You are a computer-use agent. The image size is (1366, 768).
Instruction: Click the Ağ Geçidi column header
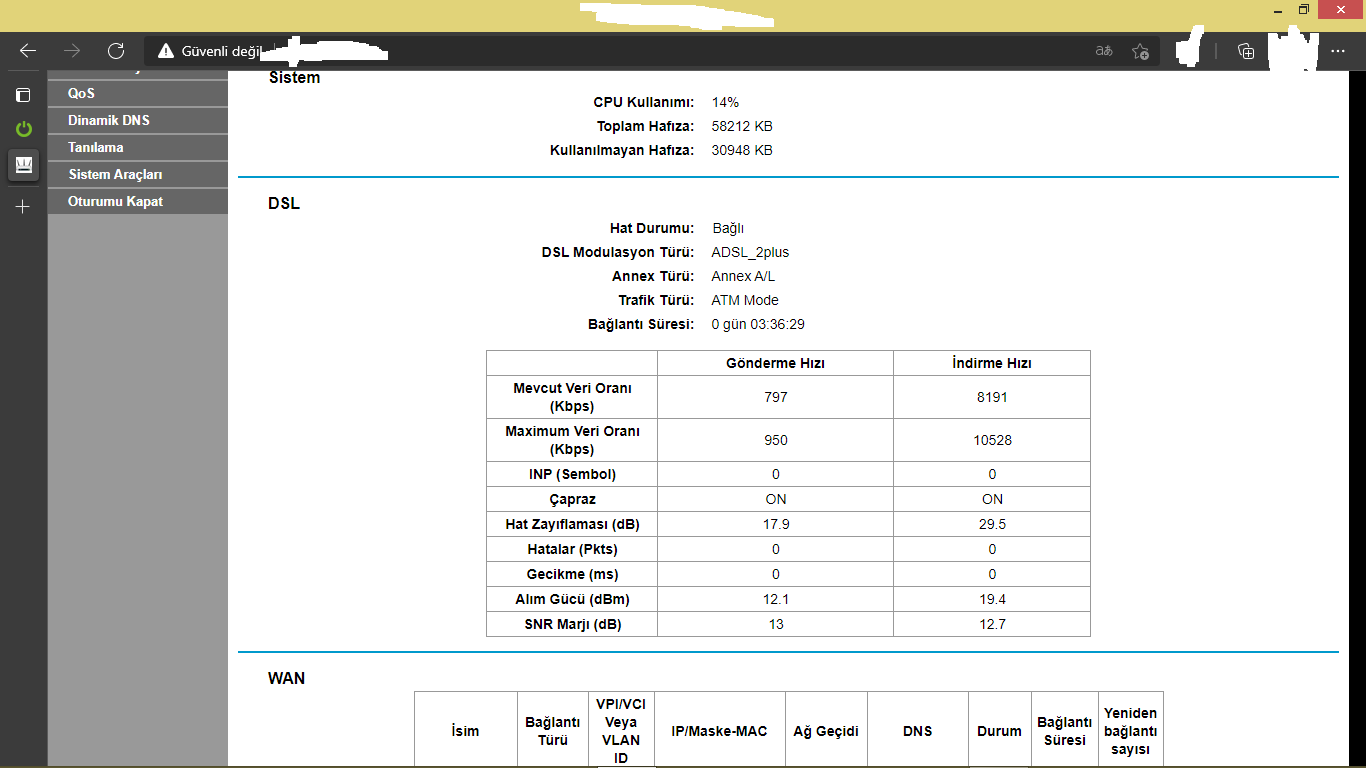coord(826,731)
